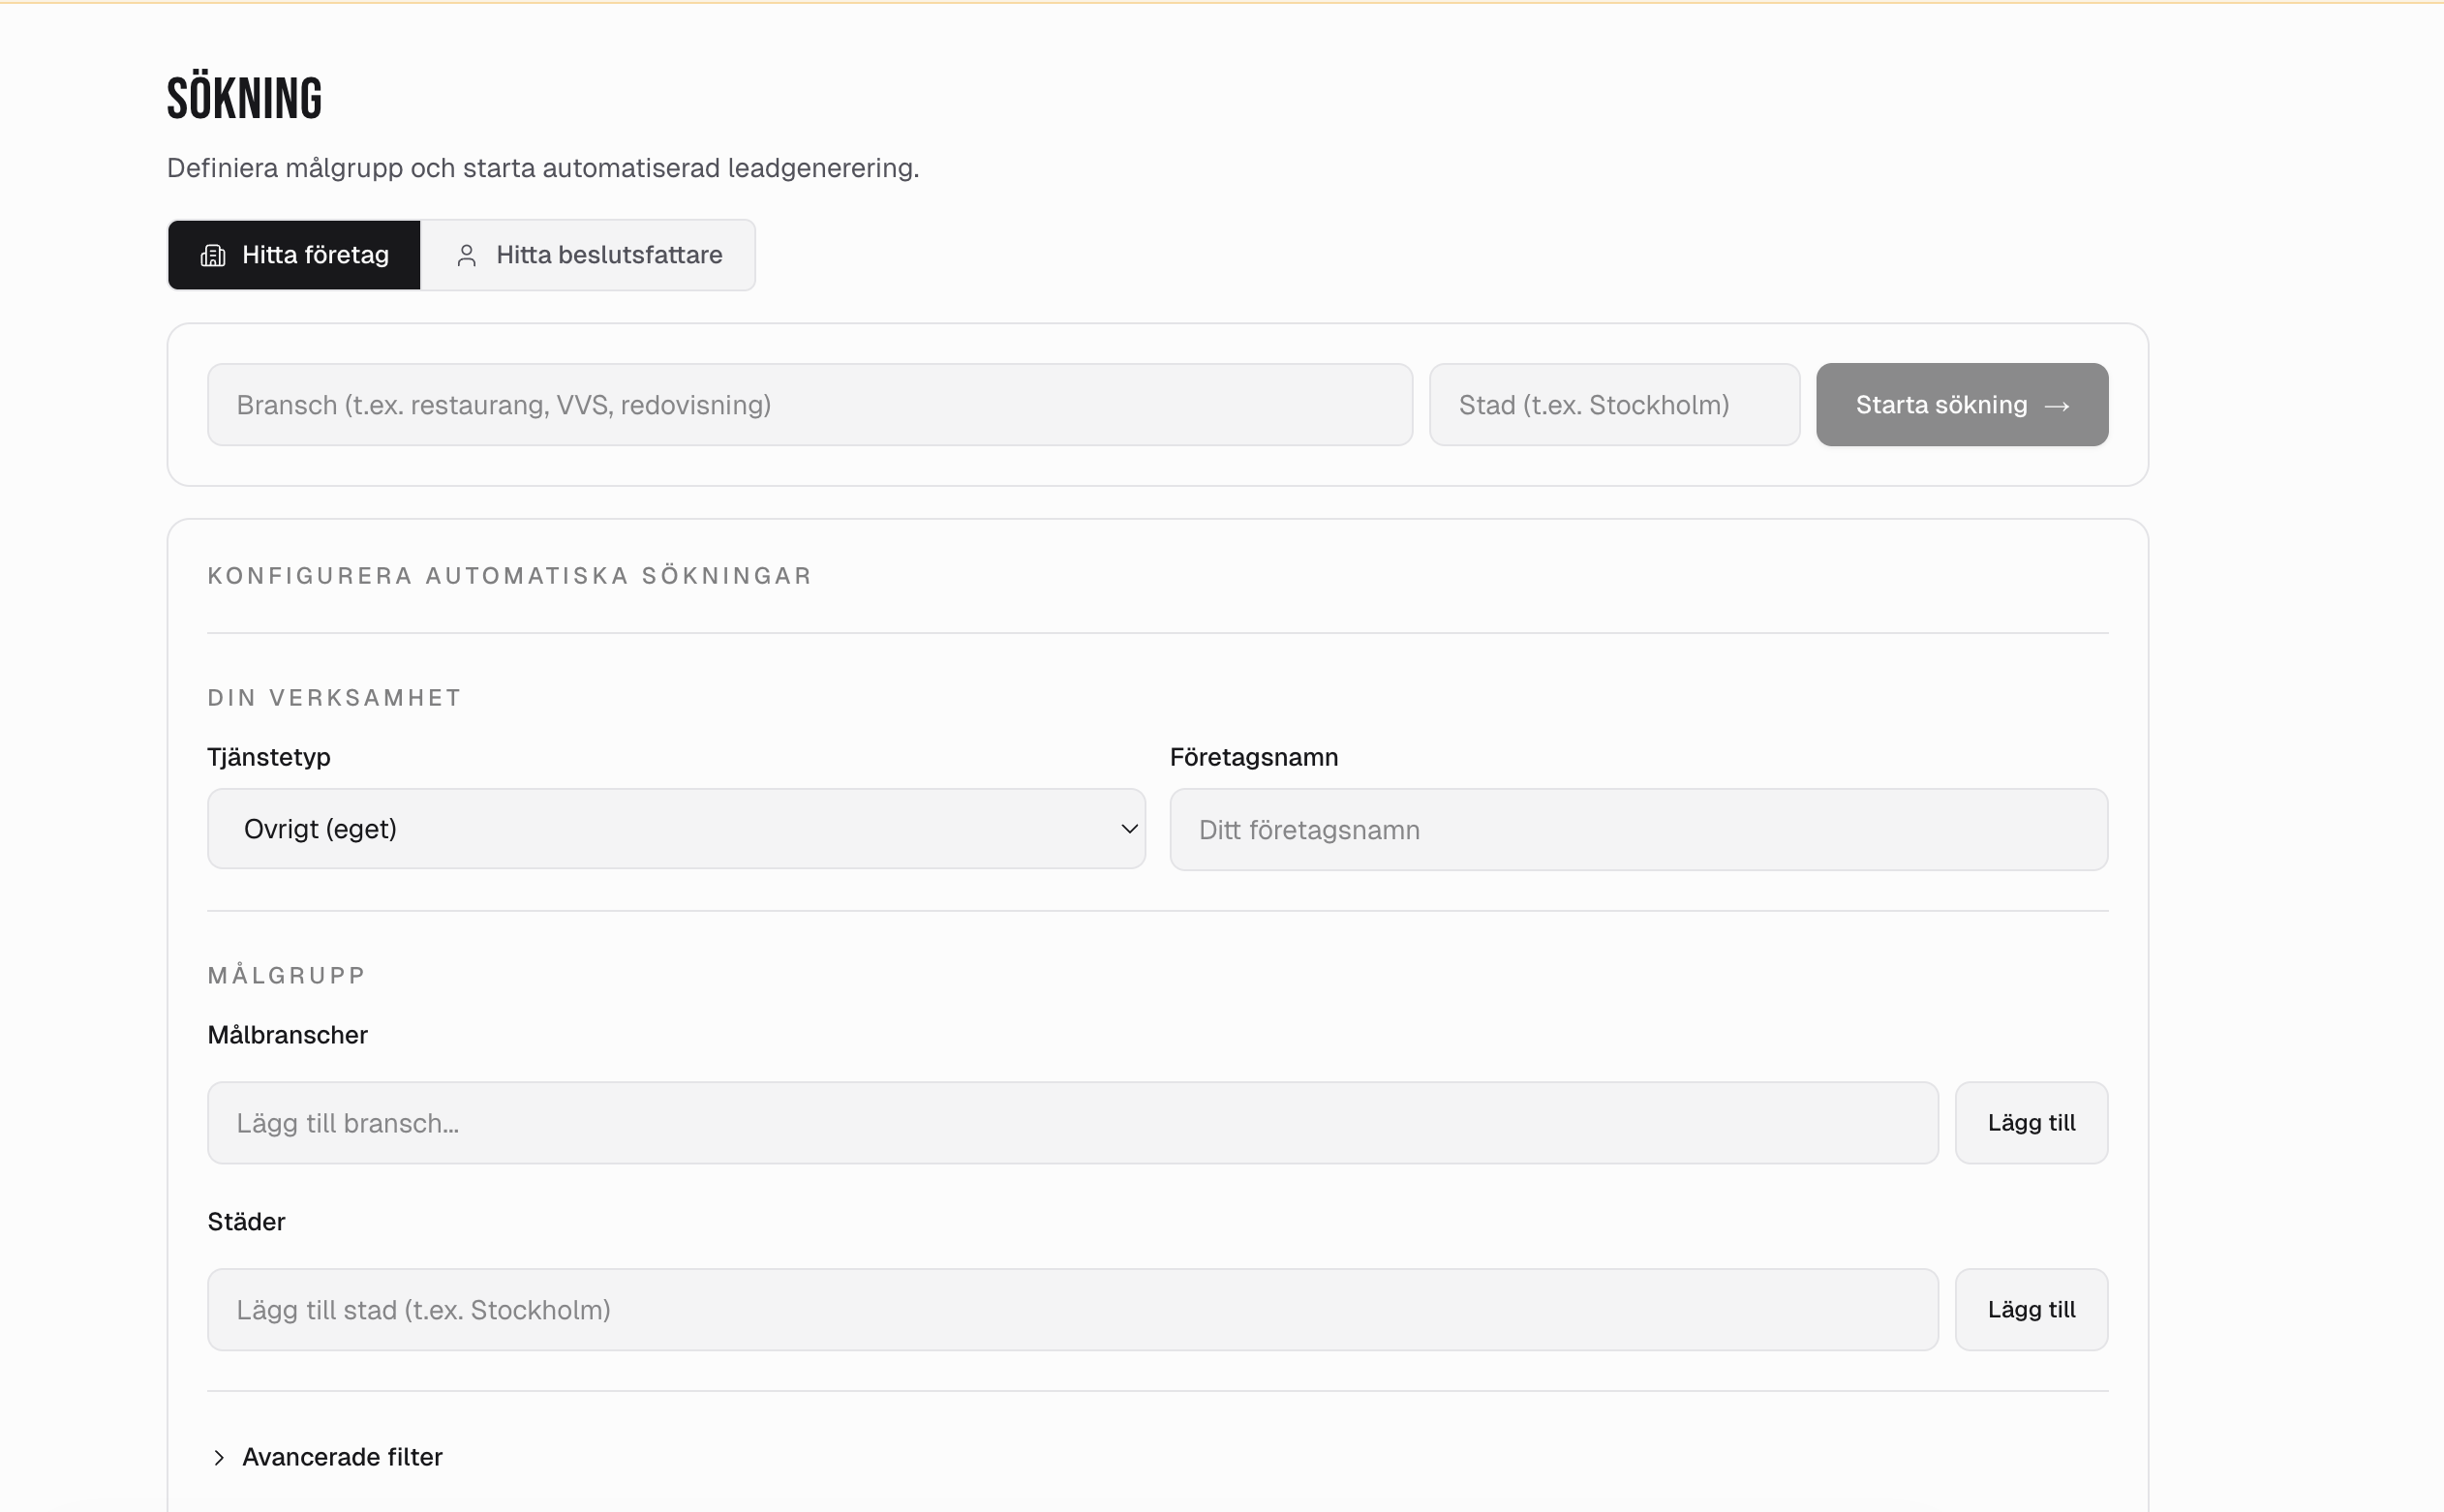Focus the Lägg till stad field
This screenshot has height=1512, width=2444.
point(1072,1309)
